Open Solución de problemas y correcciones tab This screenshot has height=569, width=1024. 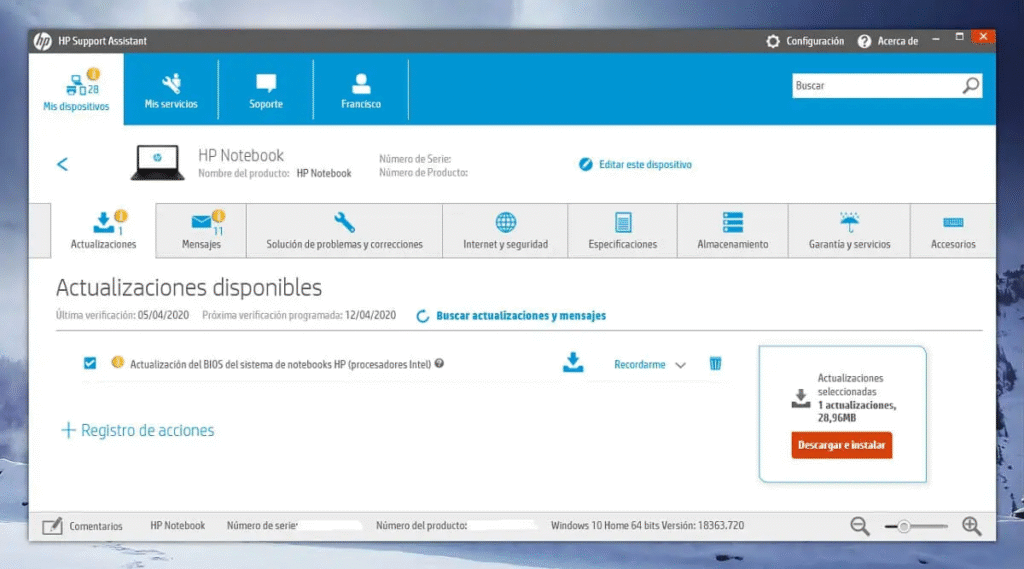click(344, 231)
